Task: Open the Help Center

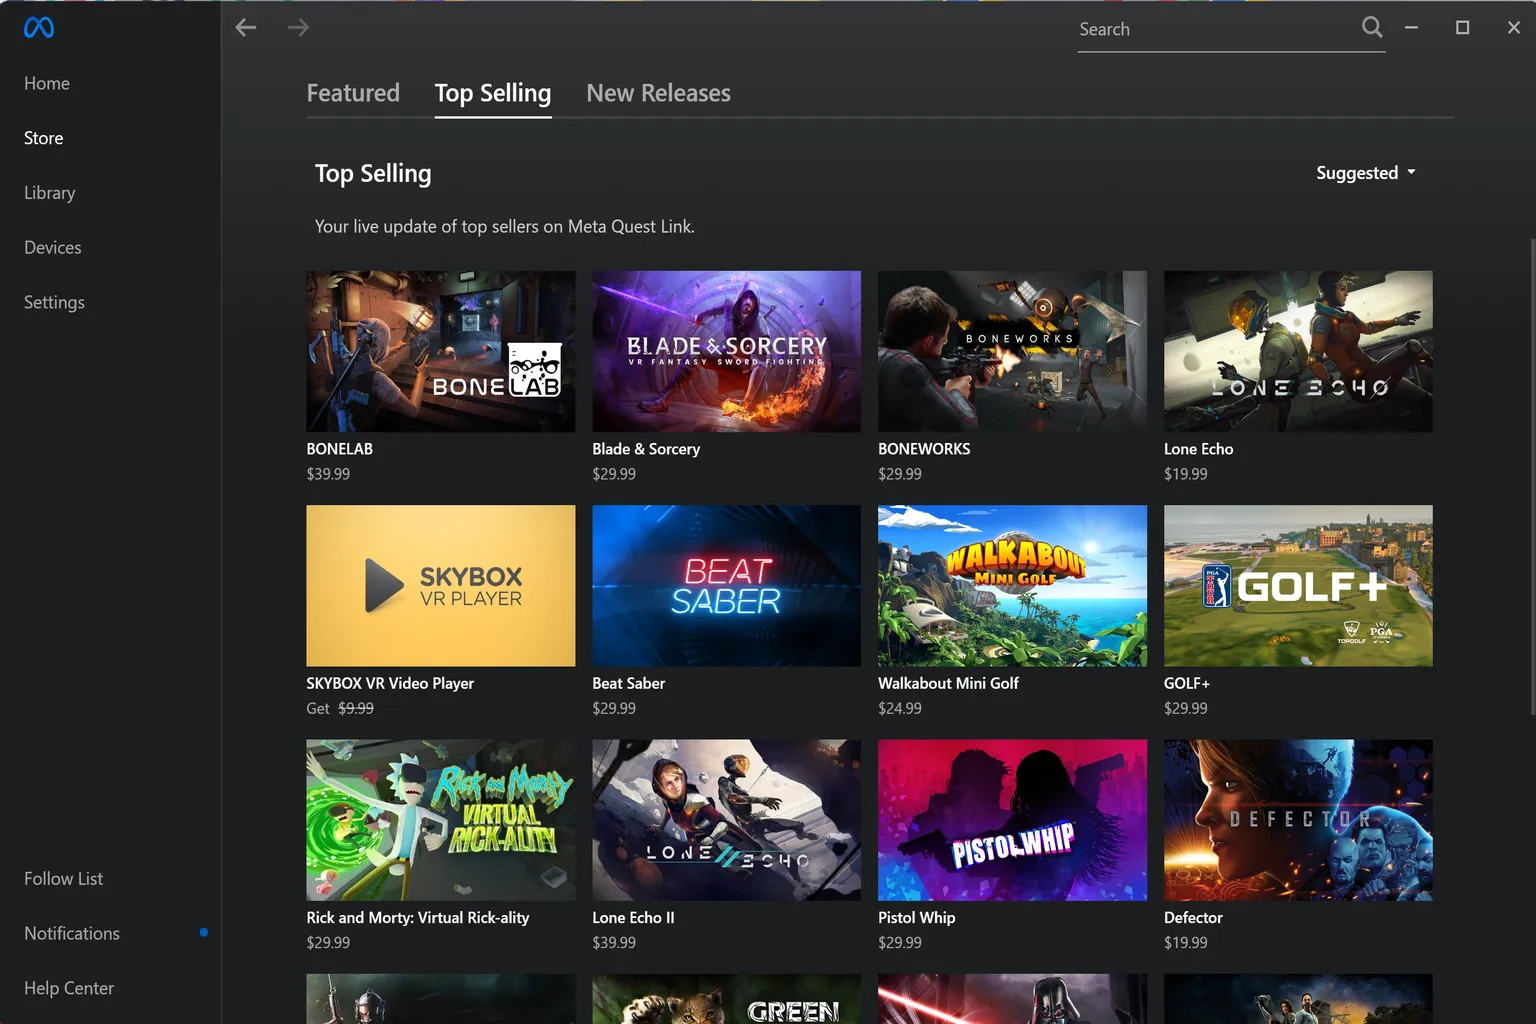Action: (x=69, y=988)
